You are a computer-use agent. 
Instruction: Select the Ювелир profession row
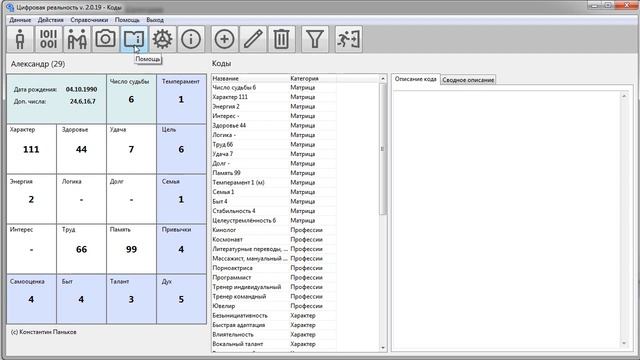tap(273, 306)
